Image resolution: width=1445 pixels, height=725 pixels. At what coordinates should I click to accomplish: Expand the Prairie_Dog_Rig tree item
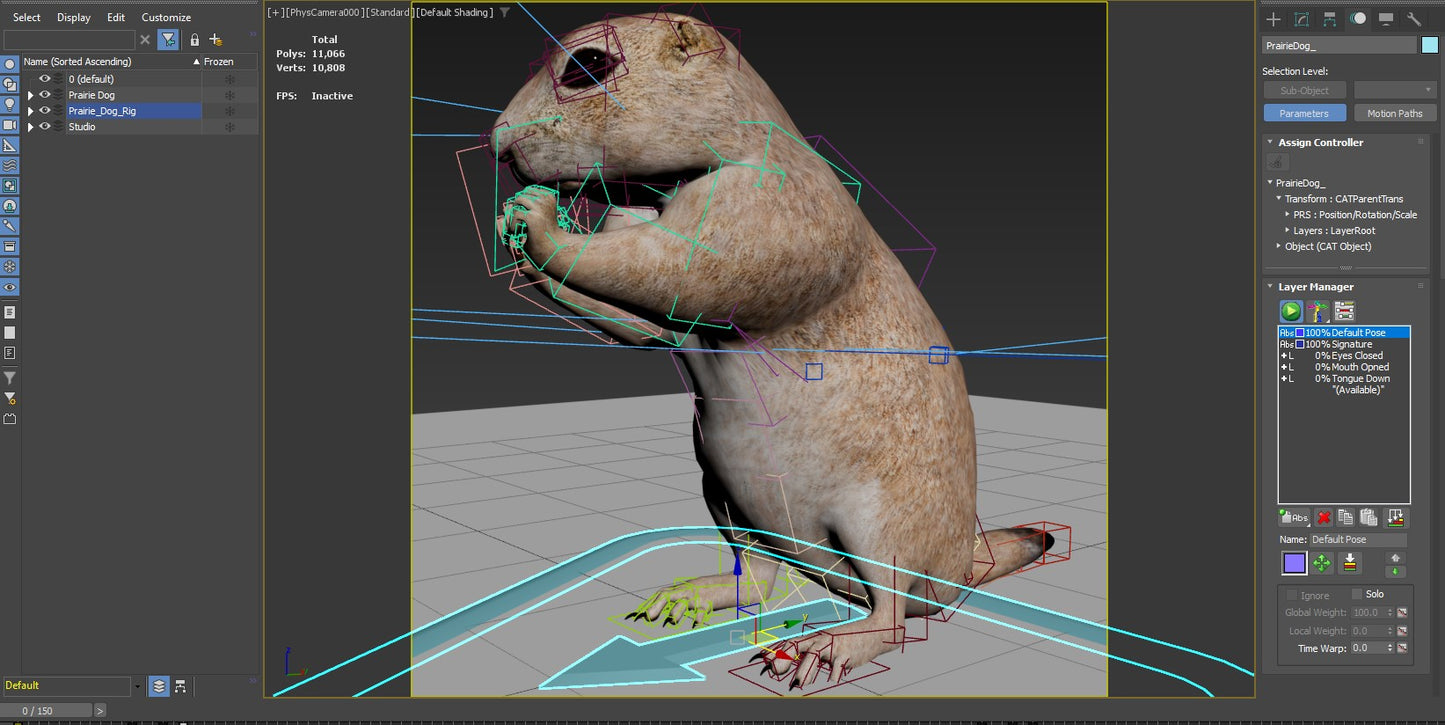(31, 110)
